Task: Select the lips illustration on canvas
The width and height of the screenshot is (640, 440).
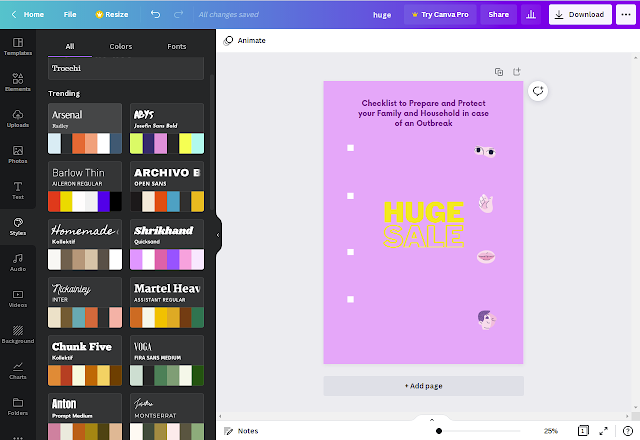Action: [x=486, y=256]
